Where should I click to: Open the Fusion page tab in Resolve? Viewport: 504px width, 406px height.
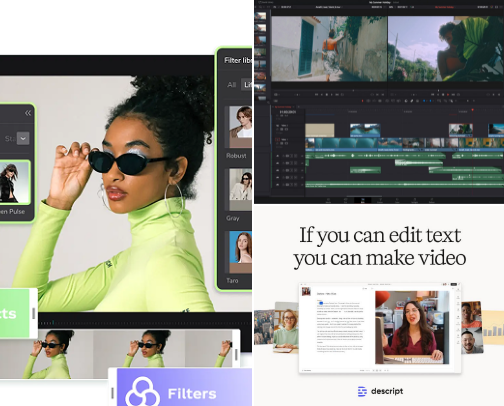pos(380,200)
